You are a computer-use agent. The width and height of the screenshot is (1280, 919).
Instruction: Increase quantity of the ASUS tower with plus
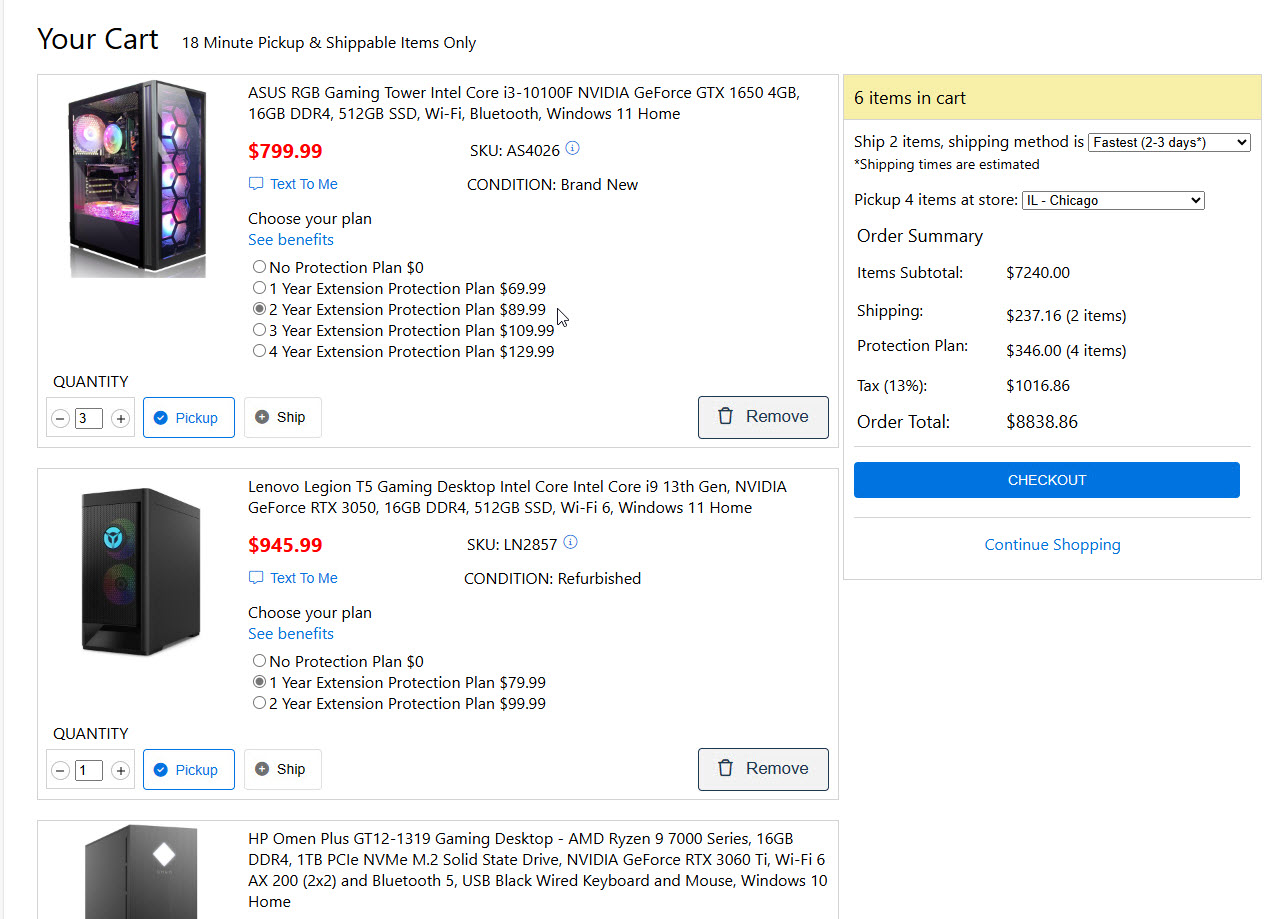pyautogui.click(x=120, y=419)
